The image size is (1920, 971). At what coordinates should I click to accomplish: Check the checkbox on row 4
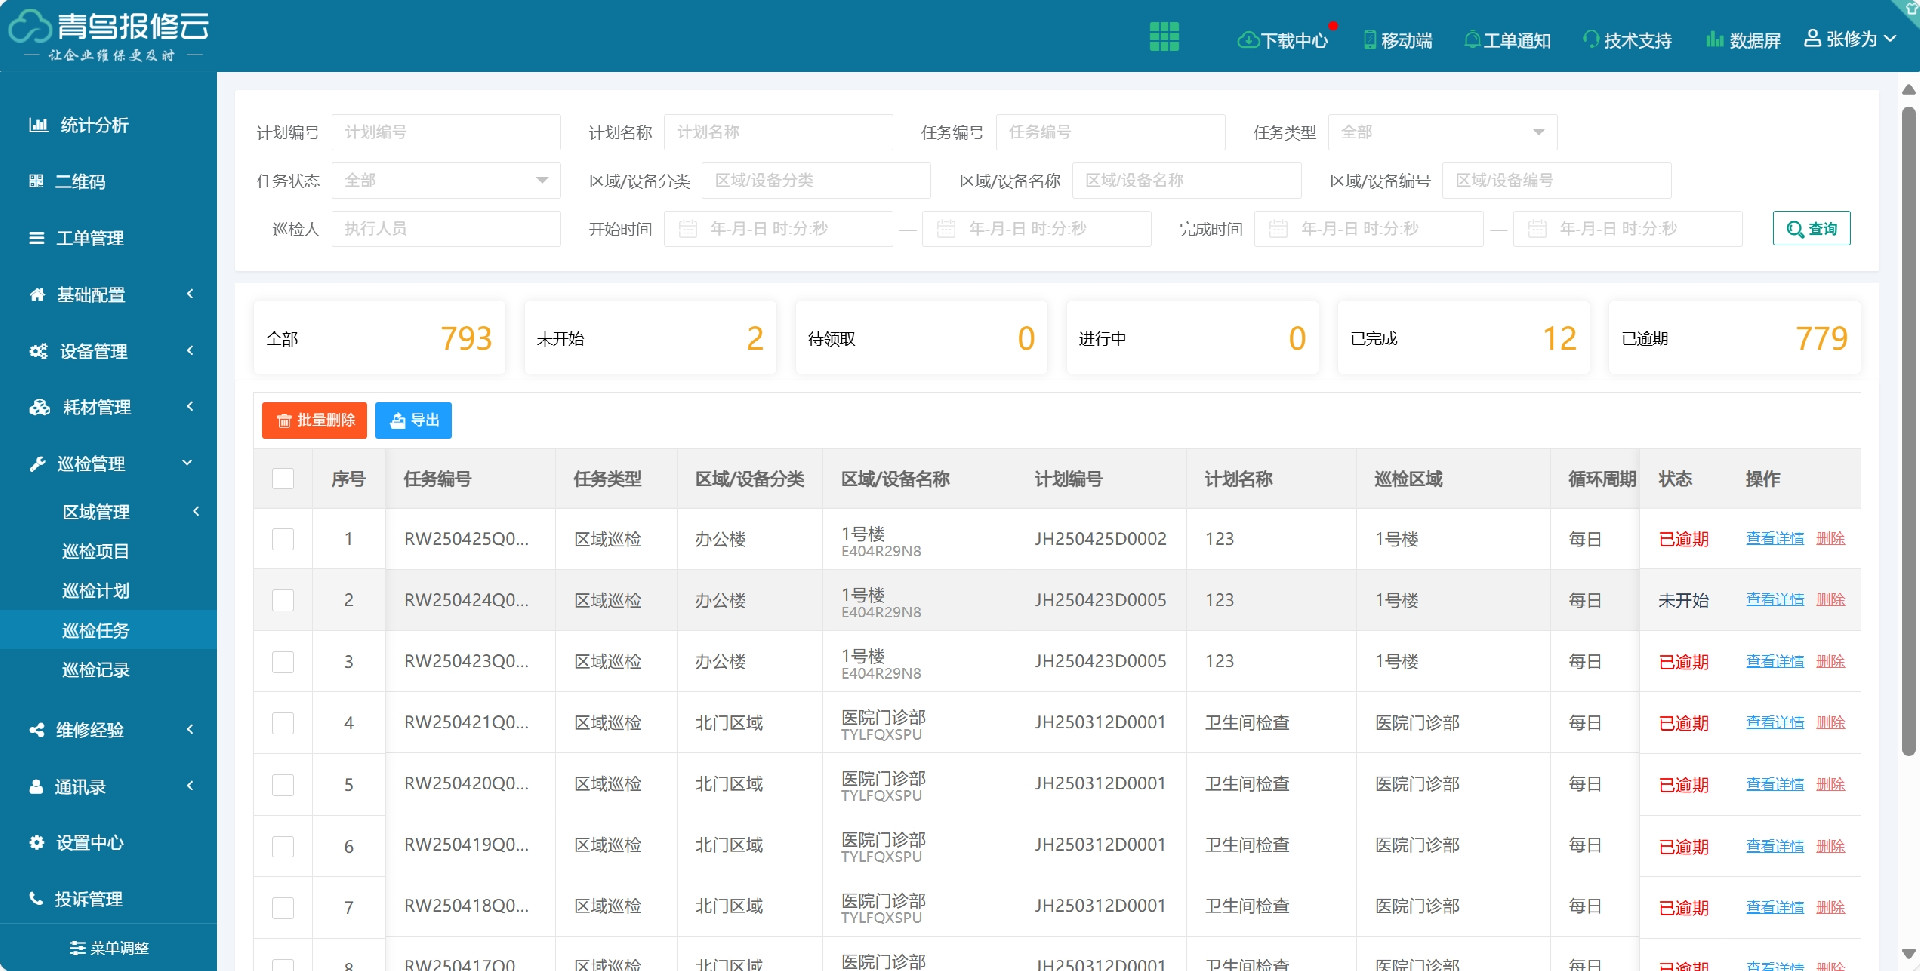coord(283,723)
